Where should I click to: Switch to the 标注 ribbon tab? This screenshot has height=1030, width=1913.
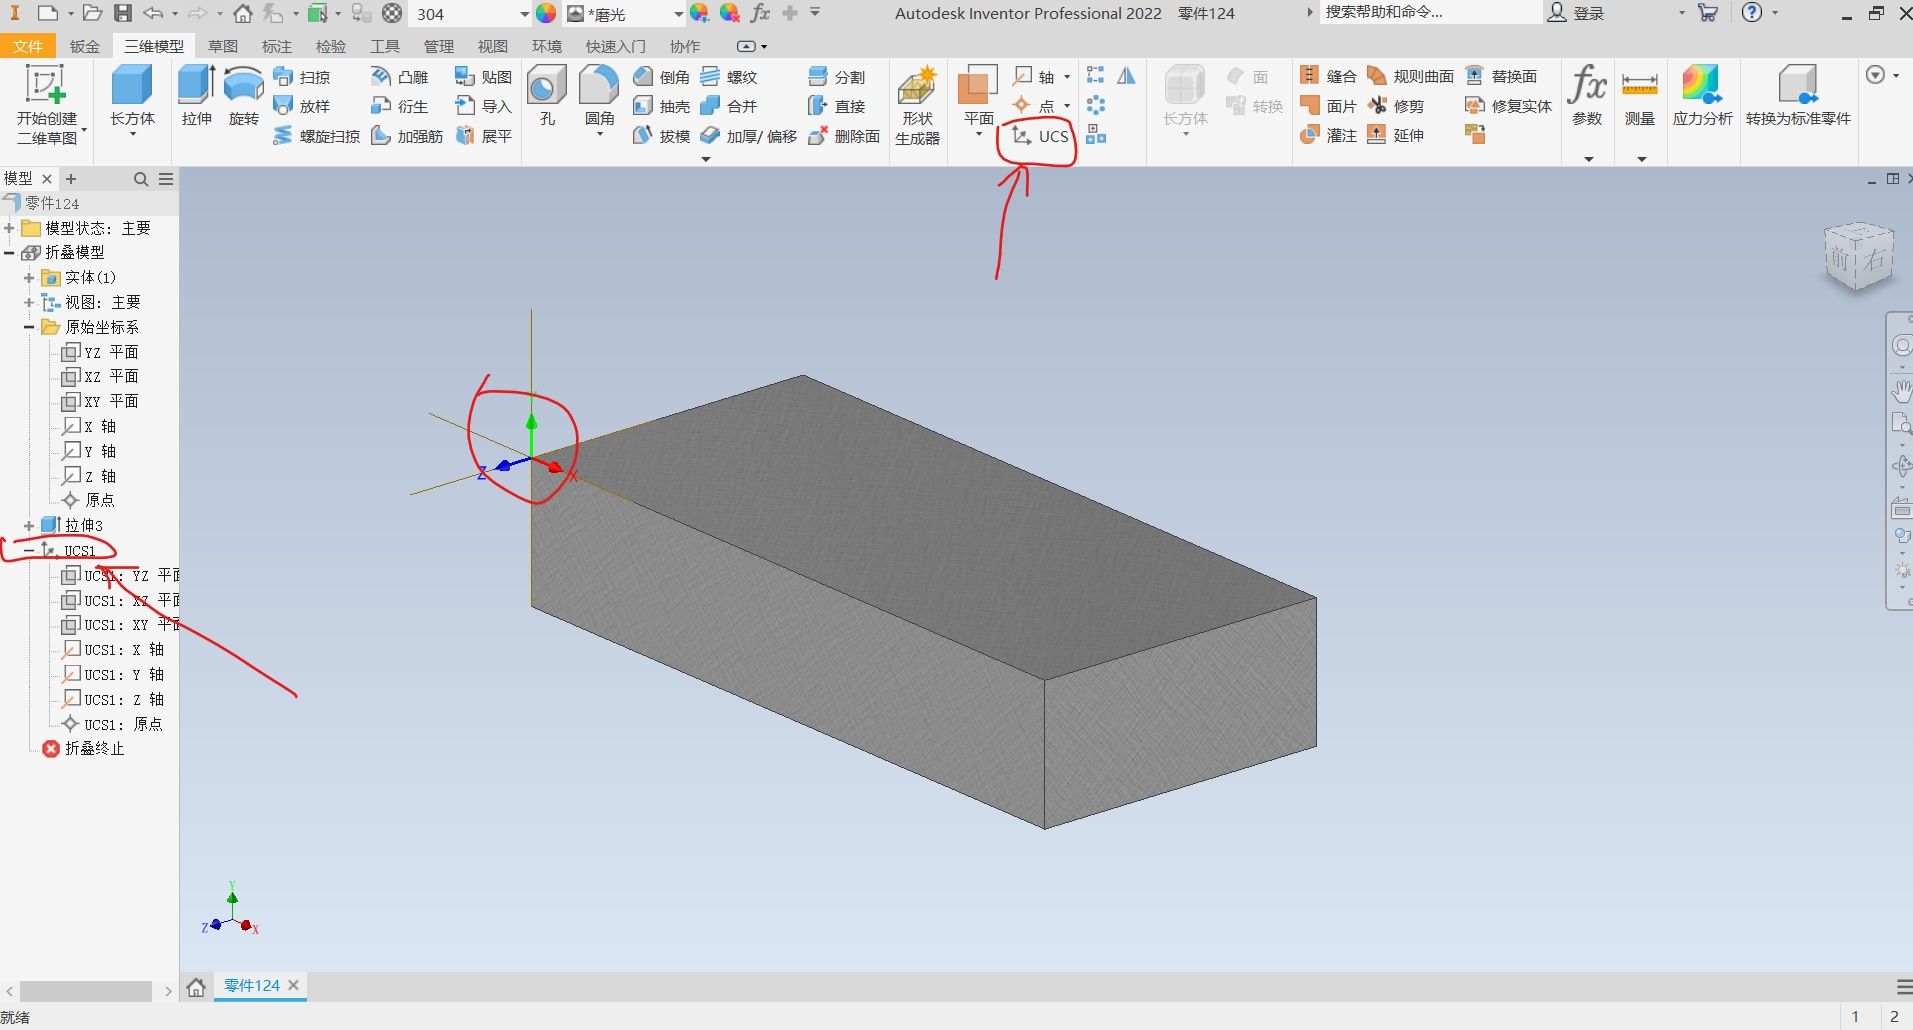(x=277, y=46)
